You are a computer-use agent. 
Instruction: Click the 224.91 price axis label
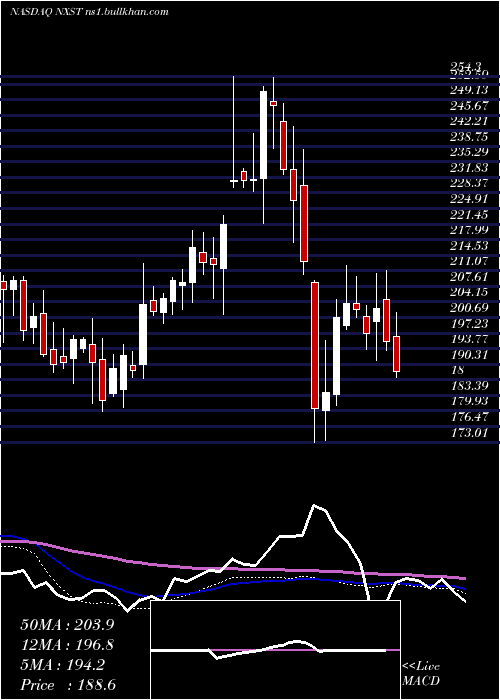coord(468,199)
